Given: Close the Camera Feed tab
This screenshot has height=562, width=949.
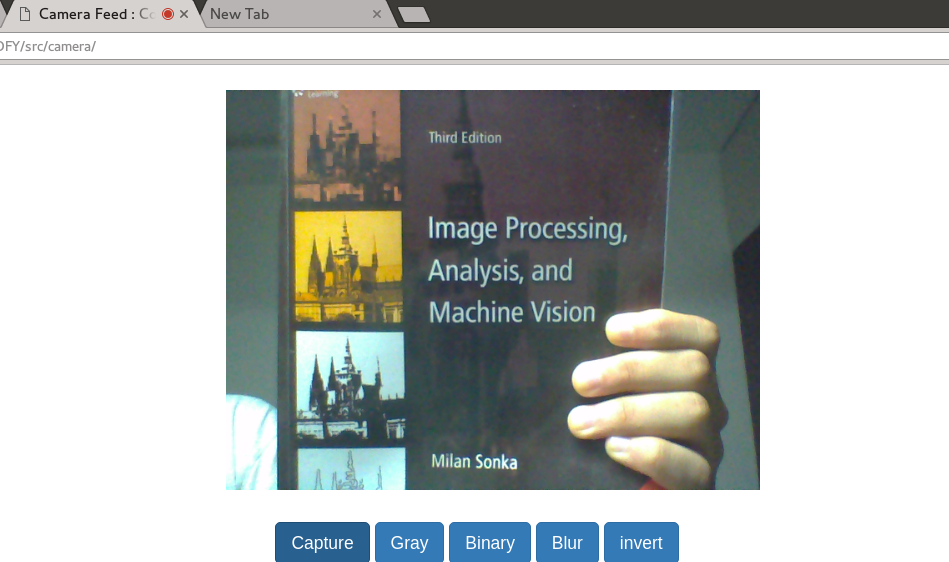Looking at the screenshot, I should [x=184, y=14].
